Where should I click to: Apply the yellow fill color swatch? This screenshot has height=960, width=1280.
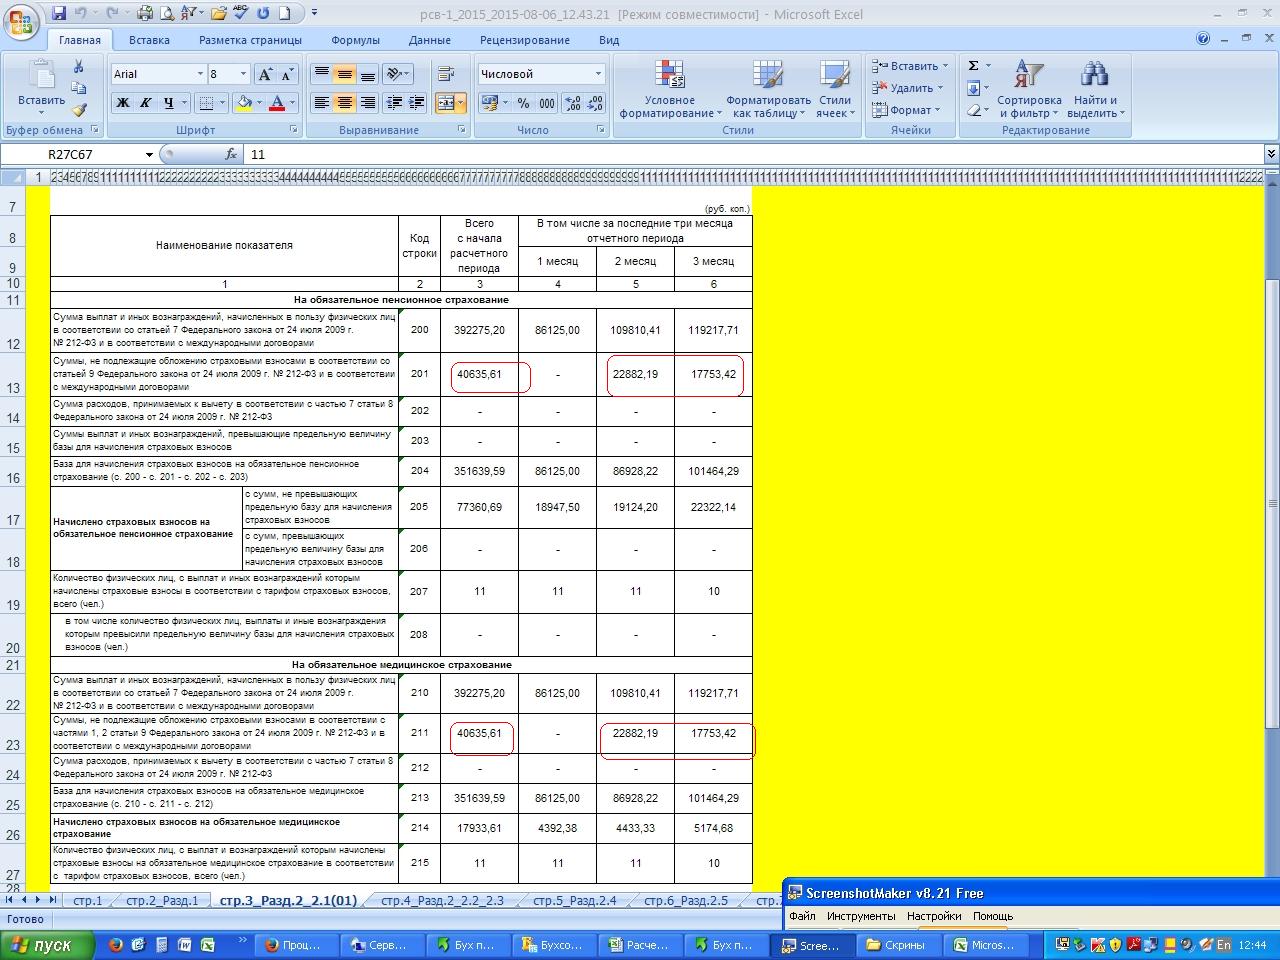pos(243,103)
